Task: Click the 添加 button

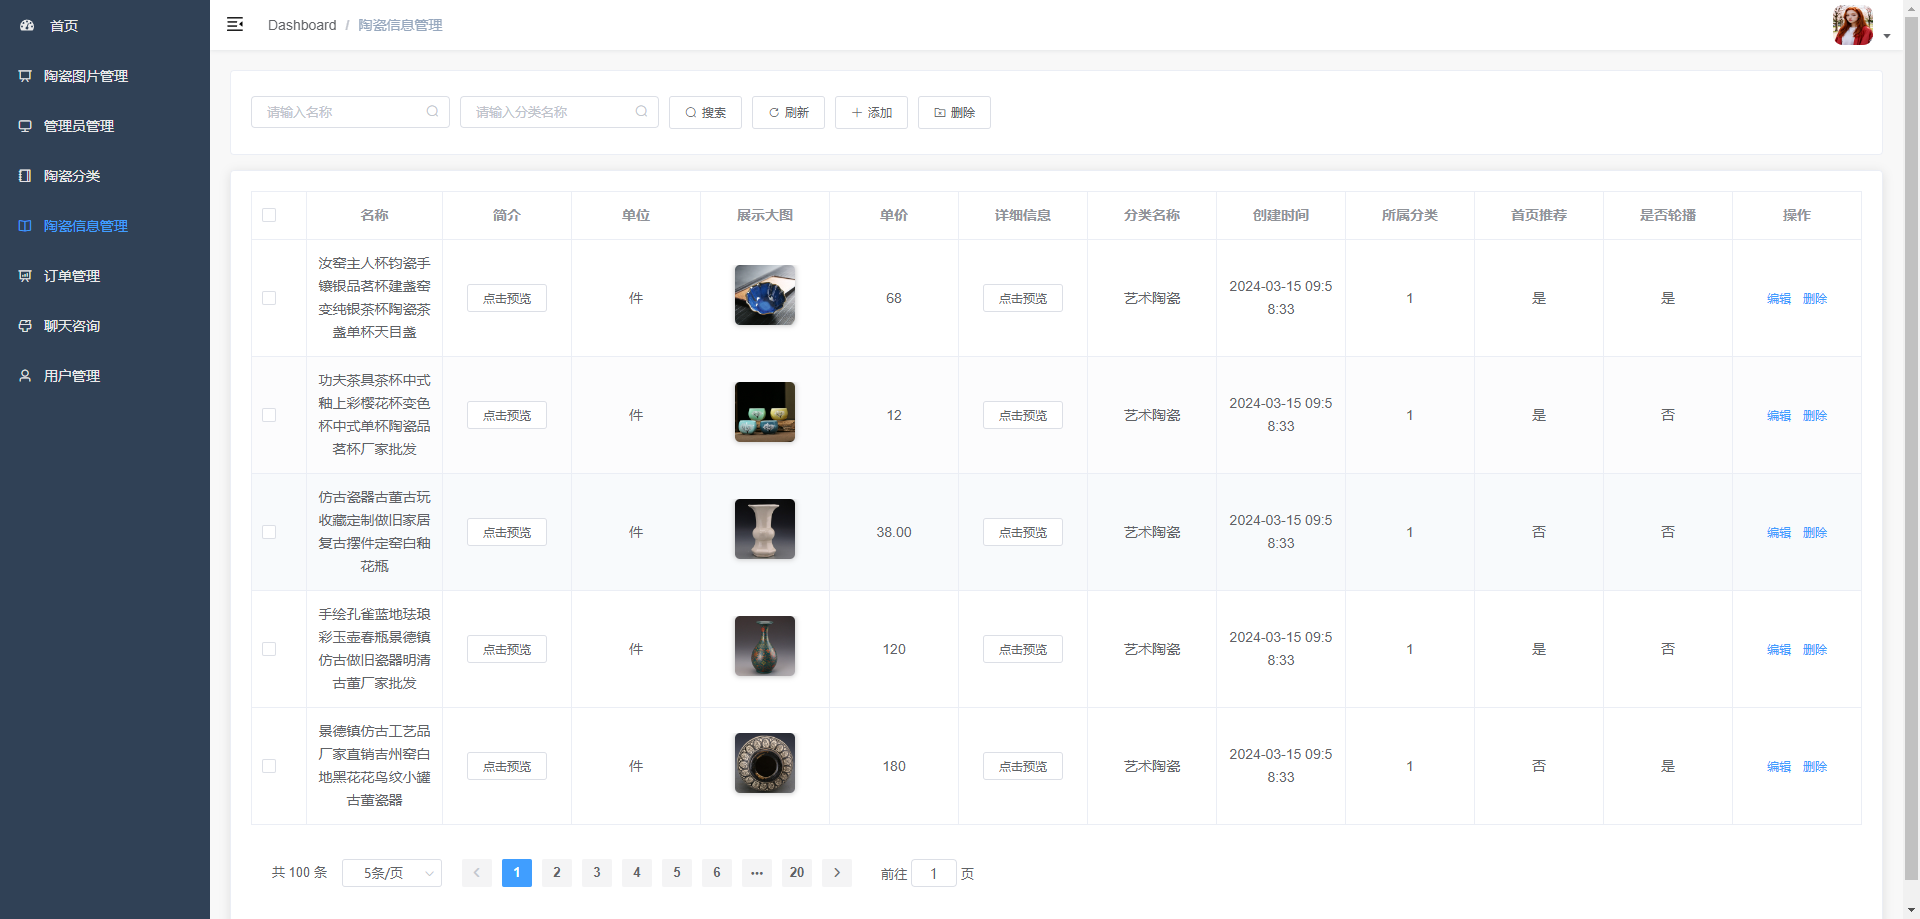Action: tap(871, 113)
